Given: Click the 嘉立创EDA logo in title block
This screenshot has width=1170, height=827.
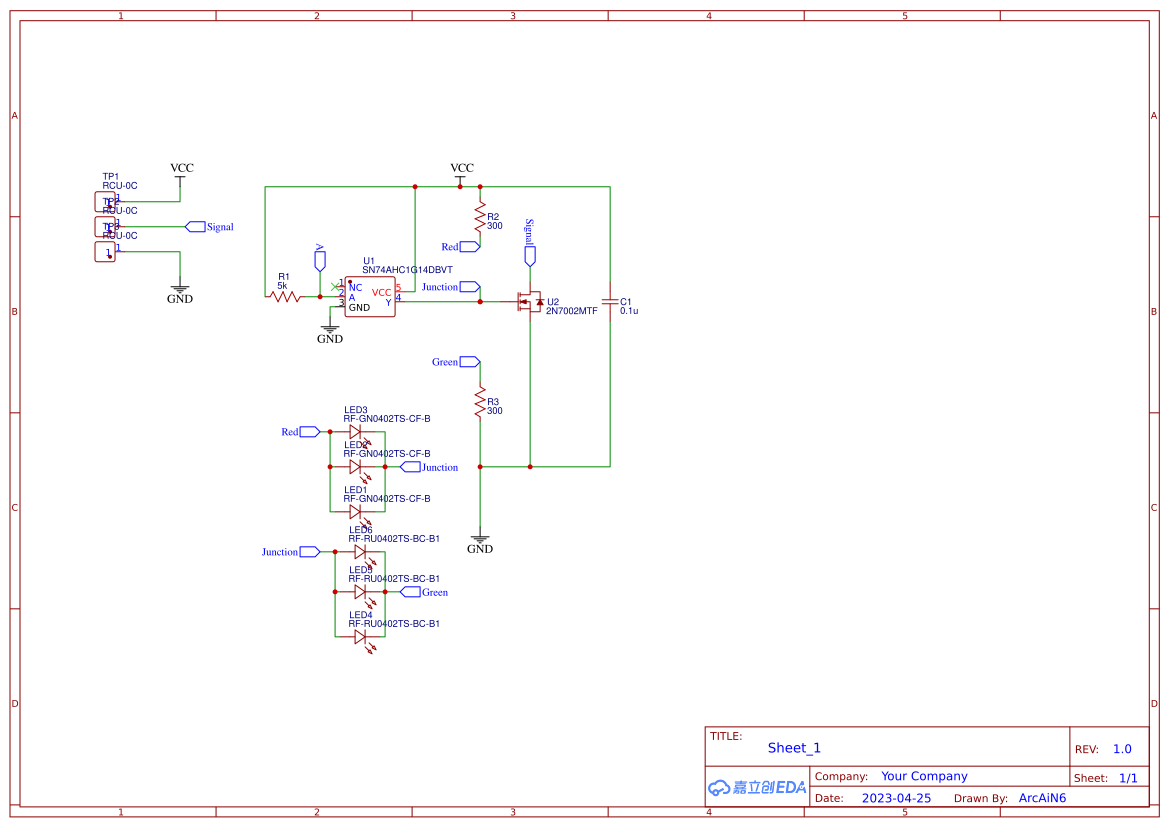Looking at the screenshot, I should (x=756, y=787).
